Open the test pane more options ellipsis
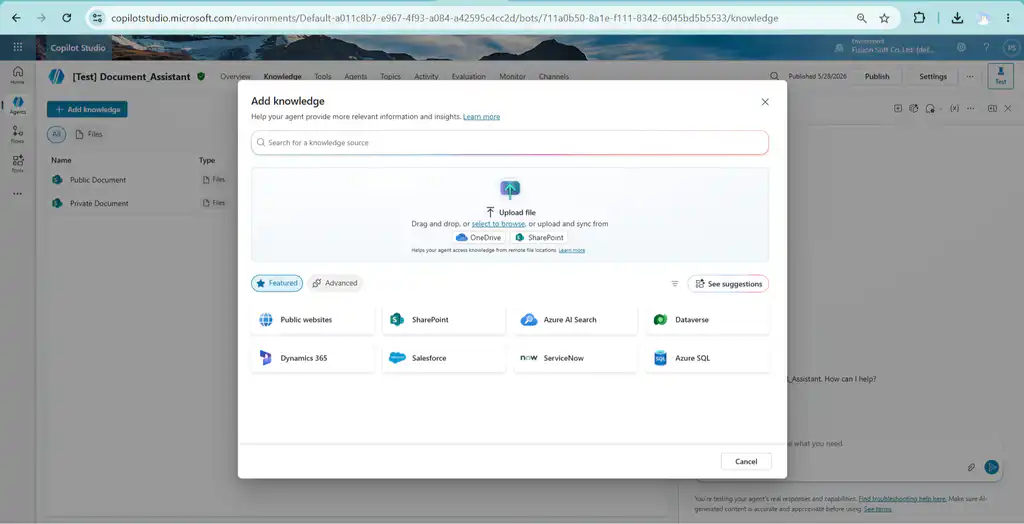Screen dimensions: 1024x524 click(971, 108)
